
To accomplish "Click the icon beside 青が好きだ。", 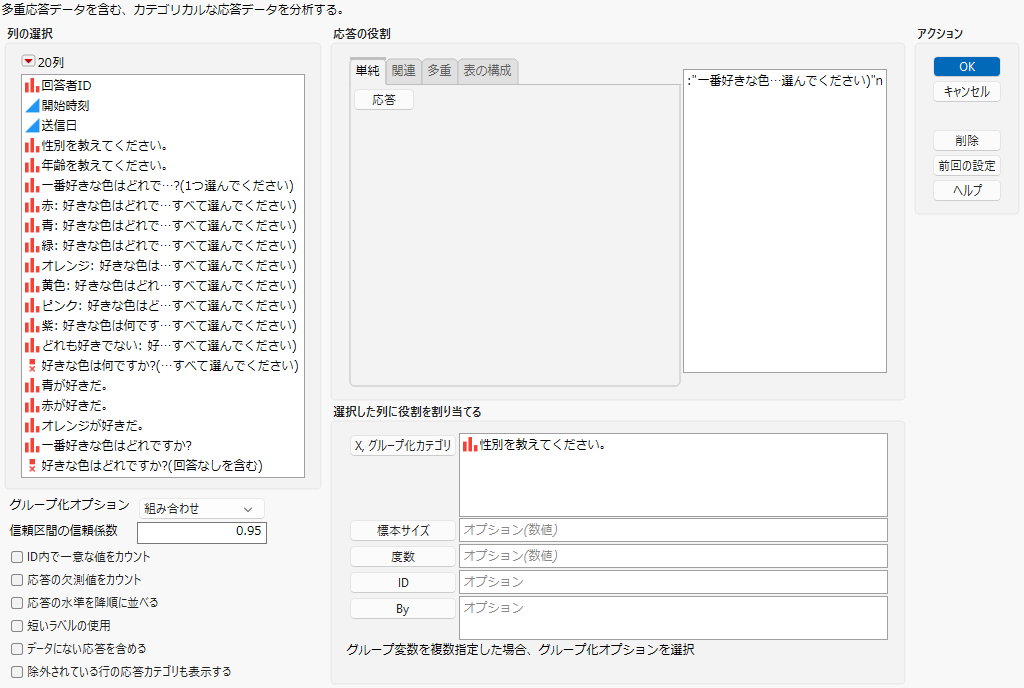I will [32, 386].
